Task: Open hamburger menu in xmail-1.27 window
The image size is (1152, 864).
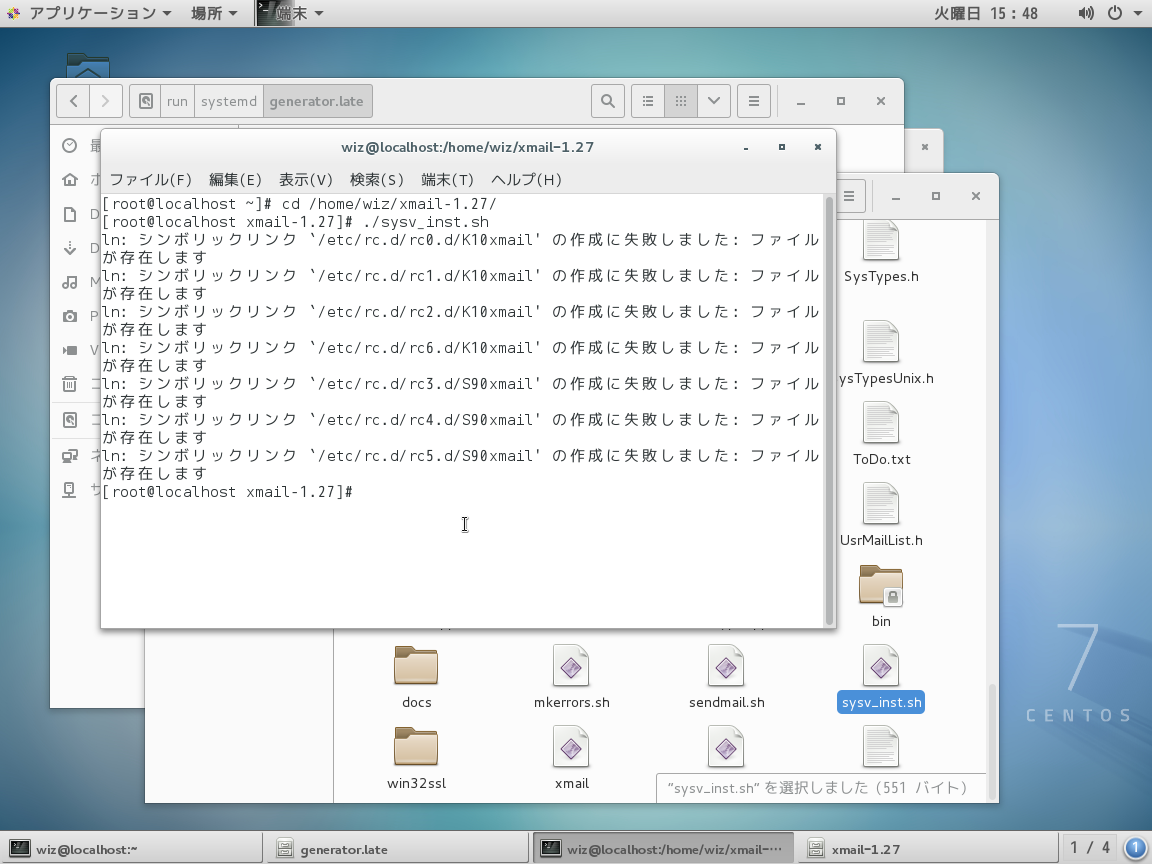Action: click(849, 196)
